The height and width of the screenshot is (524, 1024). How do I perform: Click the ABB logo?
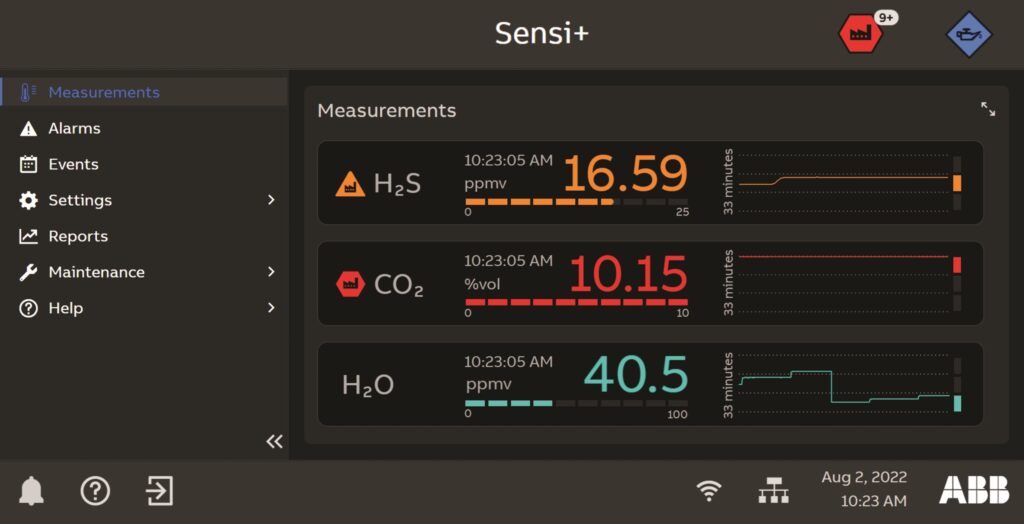pyautogui.click(x=974, y=489)
